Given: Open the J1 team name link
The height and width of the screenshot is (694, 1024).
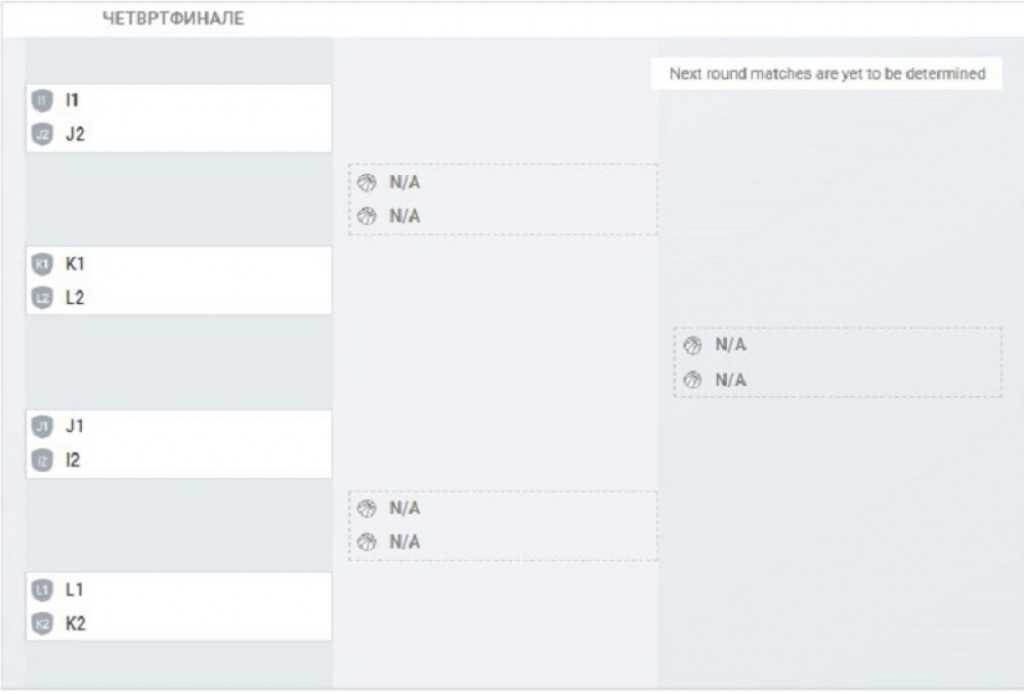Looking at the screenshot, I should click(75, 427).
